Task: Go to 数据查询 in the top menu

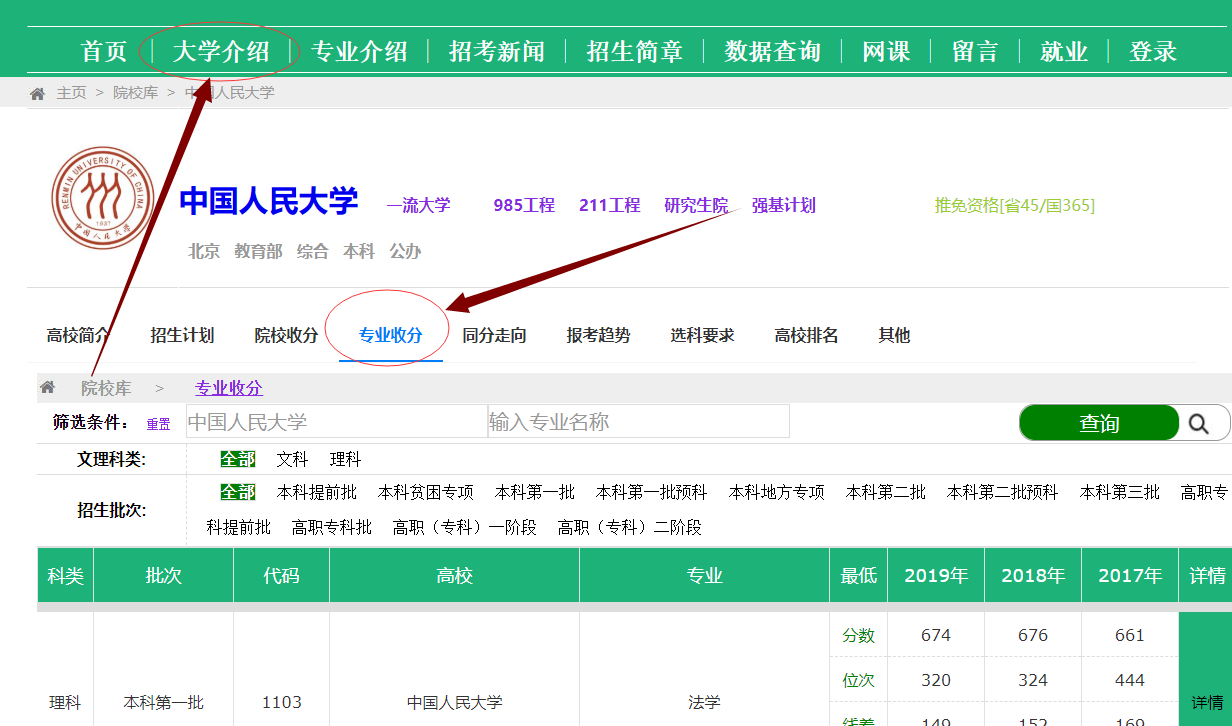Action: (772, 52)
